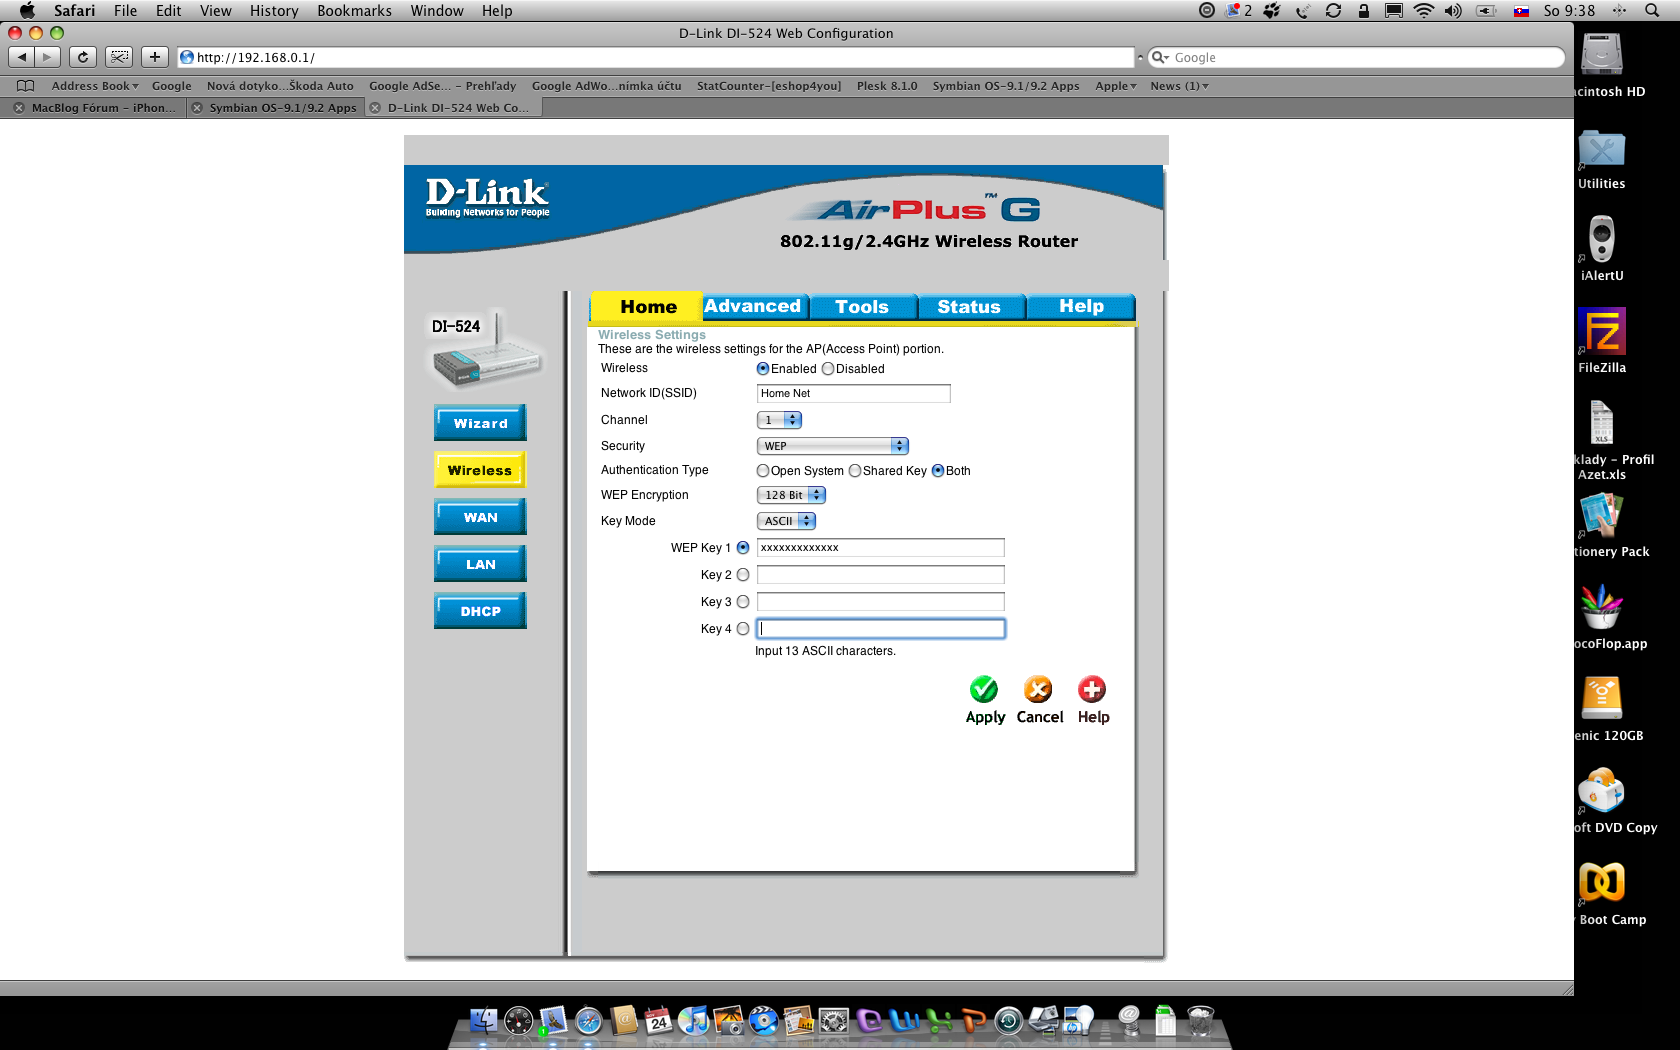Click the Safari address bar URL
Screen dimensions: 1680x1050
pos(655,57)
